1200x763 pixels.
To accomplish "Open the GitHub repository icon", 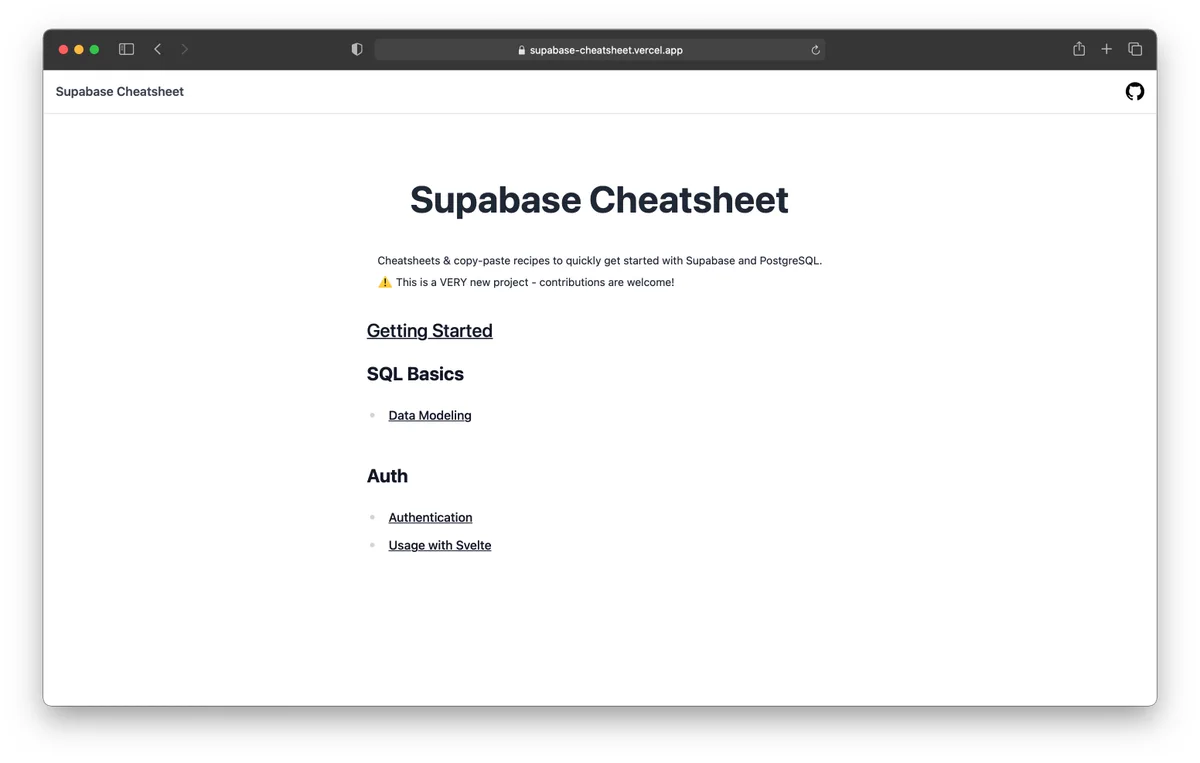I will [x=1134, y=92].
